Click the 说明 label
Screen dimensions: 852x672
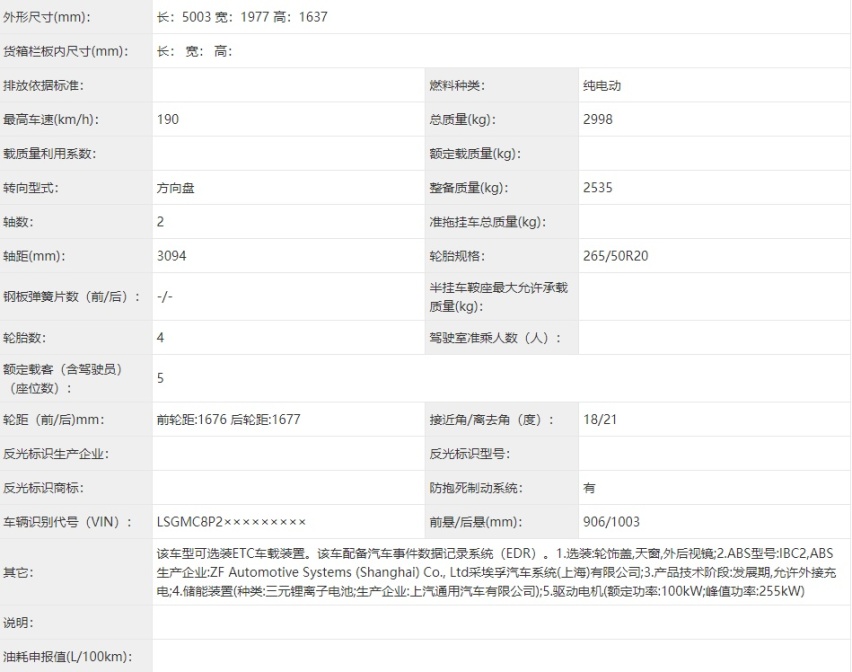(18, 623)
